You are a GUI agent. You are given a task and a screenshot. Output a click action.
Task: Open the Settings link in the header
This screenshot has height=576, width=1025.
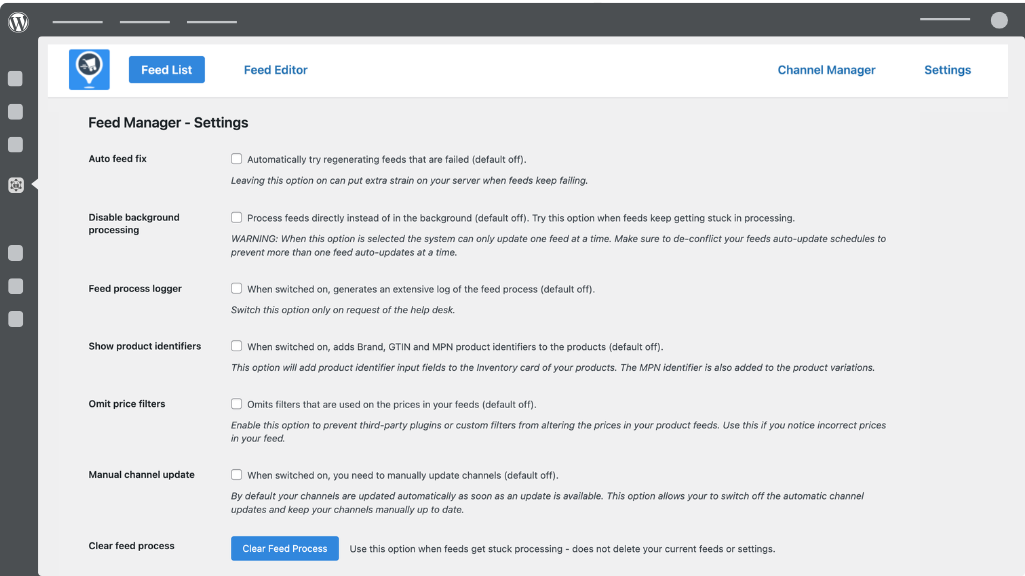tap(947, 70)
